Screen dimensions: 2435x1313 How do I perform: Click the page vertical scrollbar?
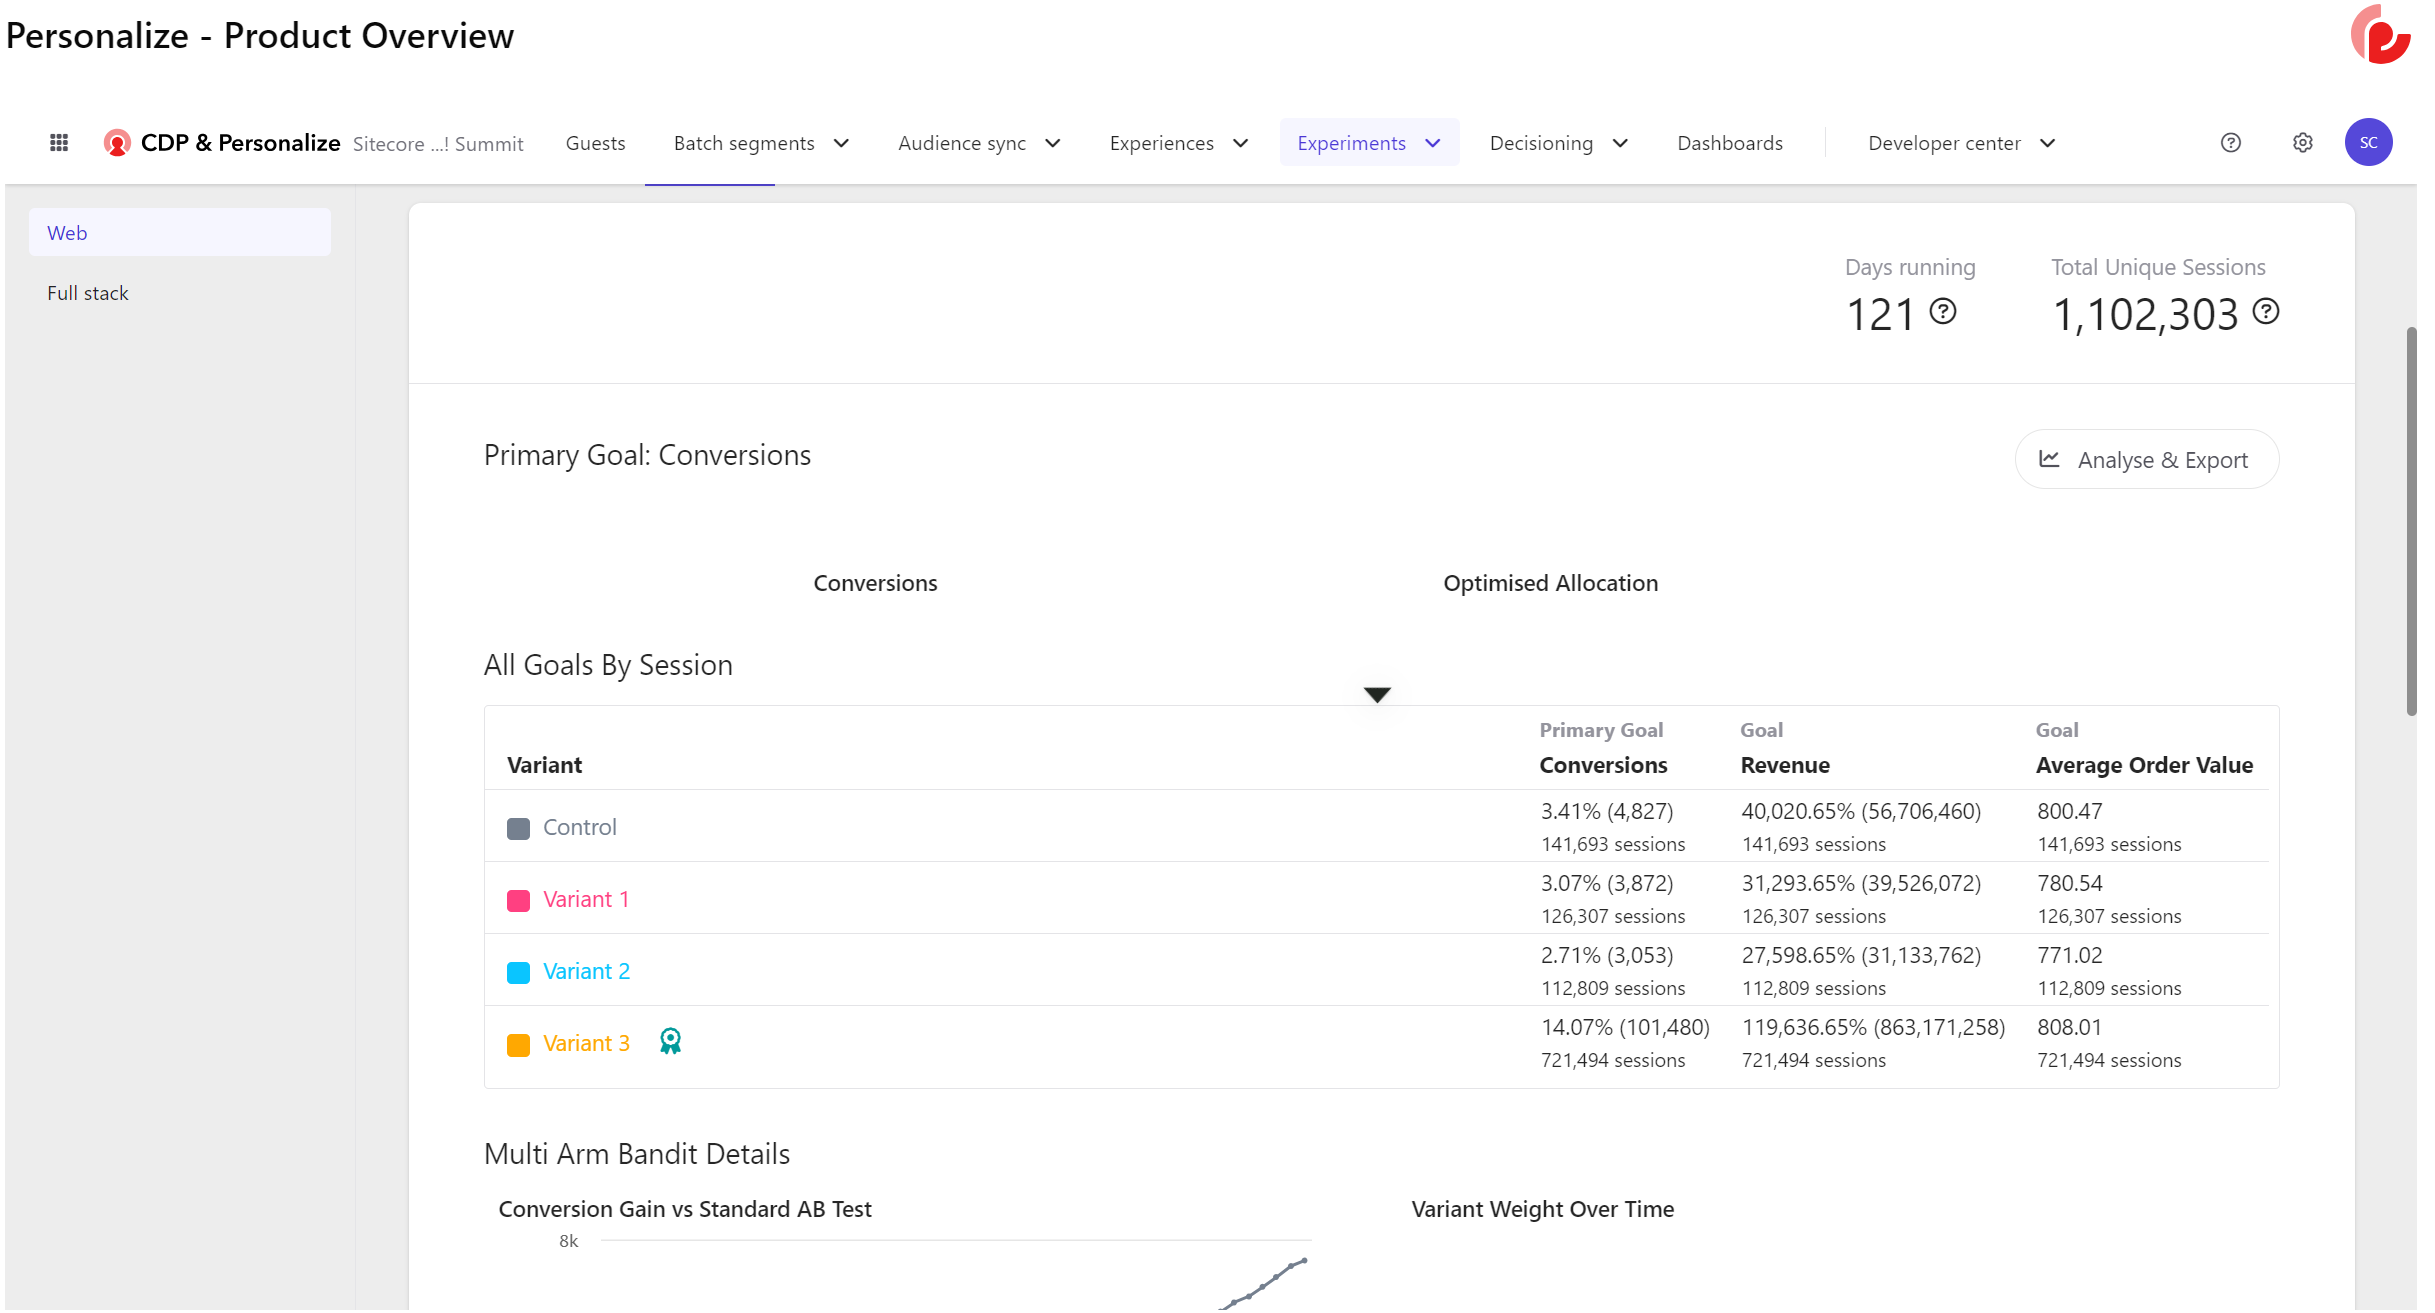(2410, 520)
